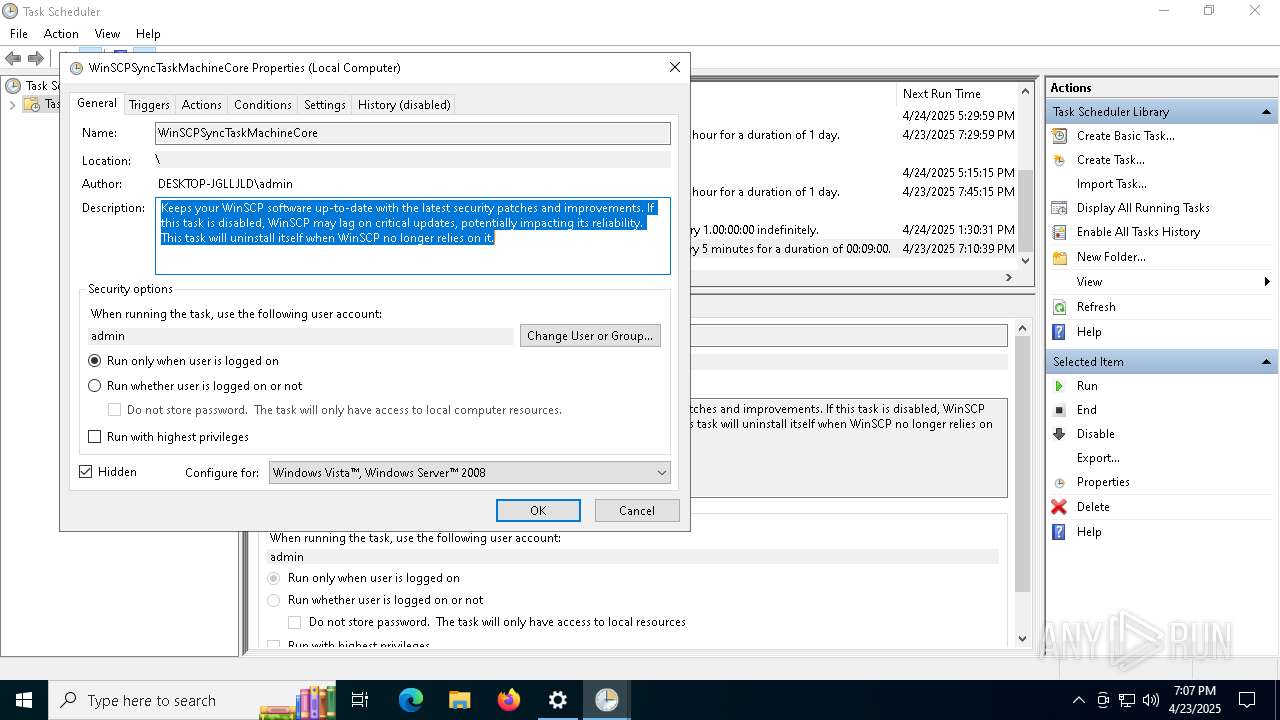Image resolution: width=1280 pixels, height=720 pixels.
Task: Click Export link under Selected Item
Action: pyautogui.click(x=1098, y=458)
